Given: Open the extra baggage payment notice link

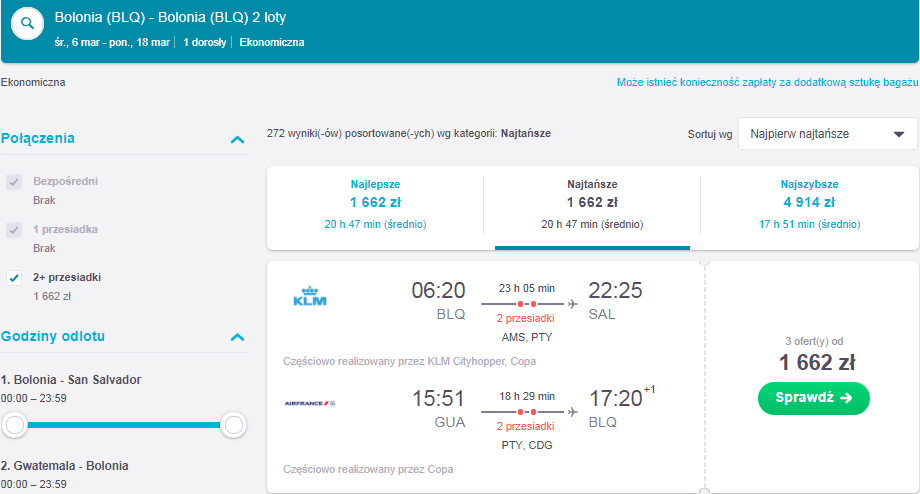Looking at the screenshot, I should 767,83.
